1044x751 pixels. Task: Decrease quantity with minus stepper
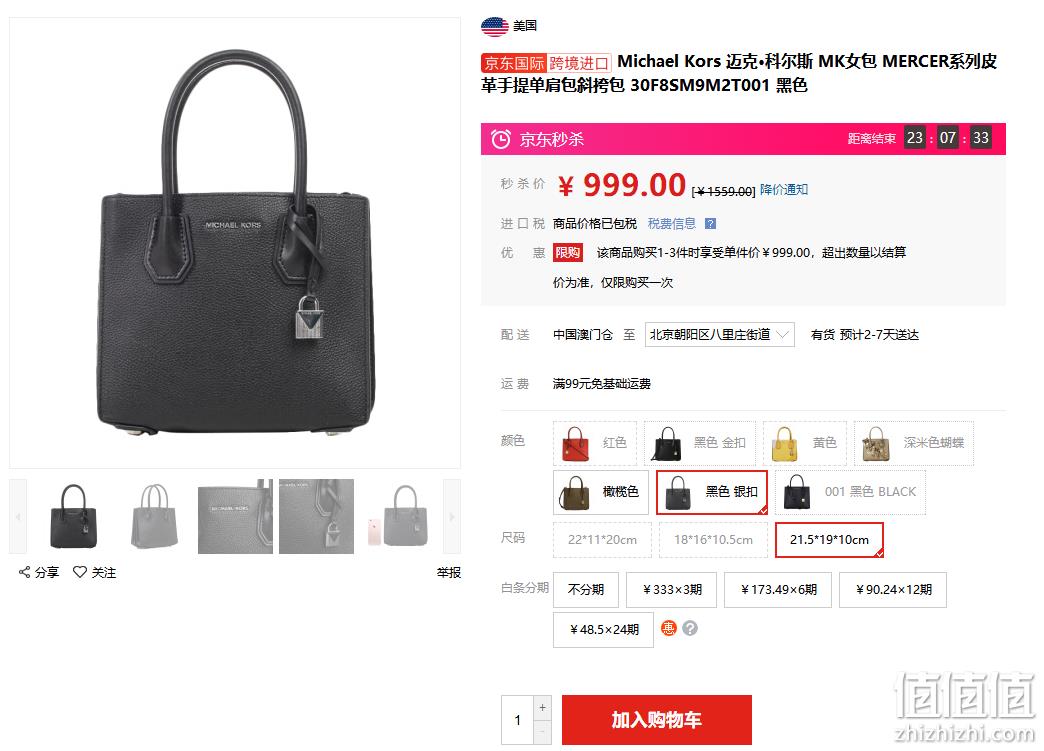[x=543, y=732]
